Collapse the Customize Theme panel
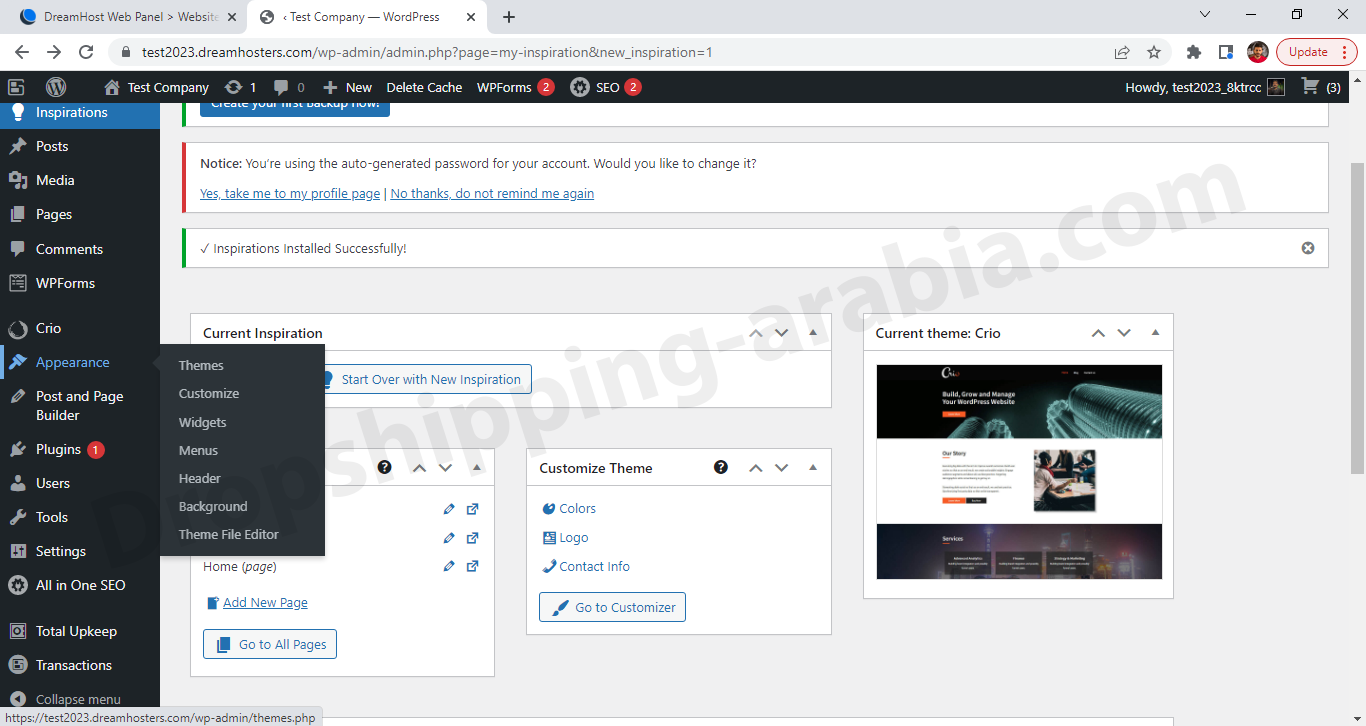This screenshot has height=726, width=1366. 813,467
